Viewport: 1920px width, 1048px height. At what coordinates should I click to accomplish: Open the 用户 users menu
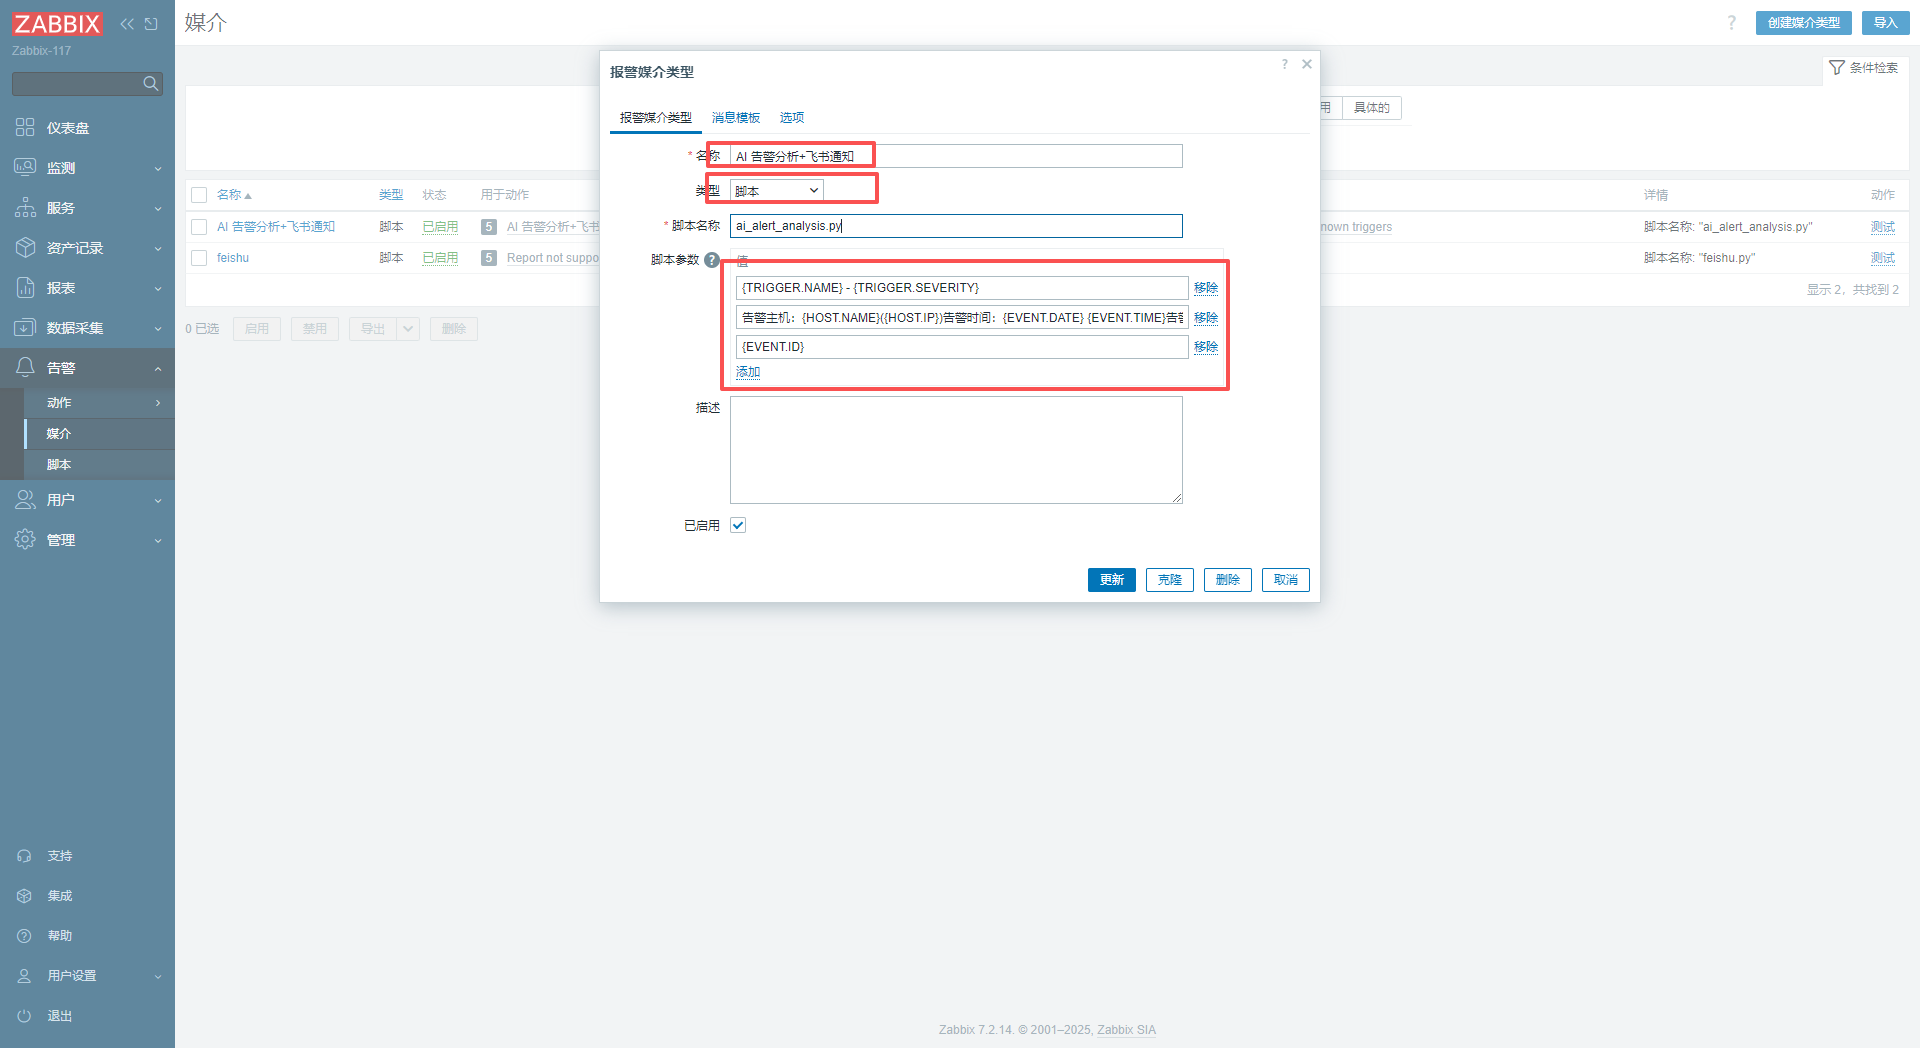pos(87,500)
